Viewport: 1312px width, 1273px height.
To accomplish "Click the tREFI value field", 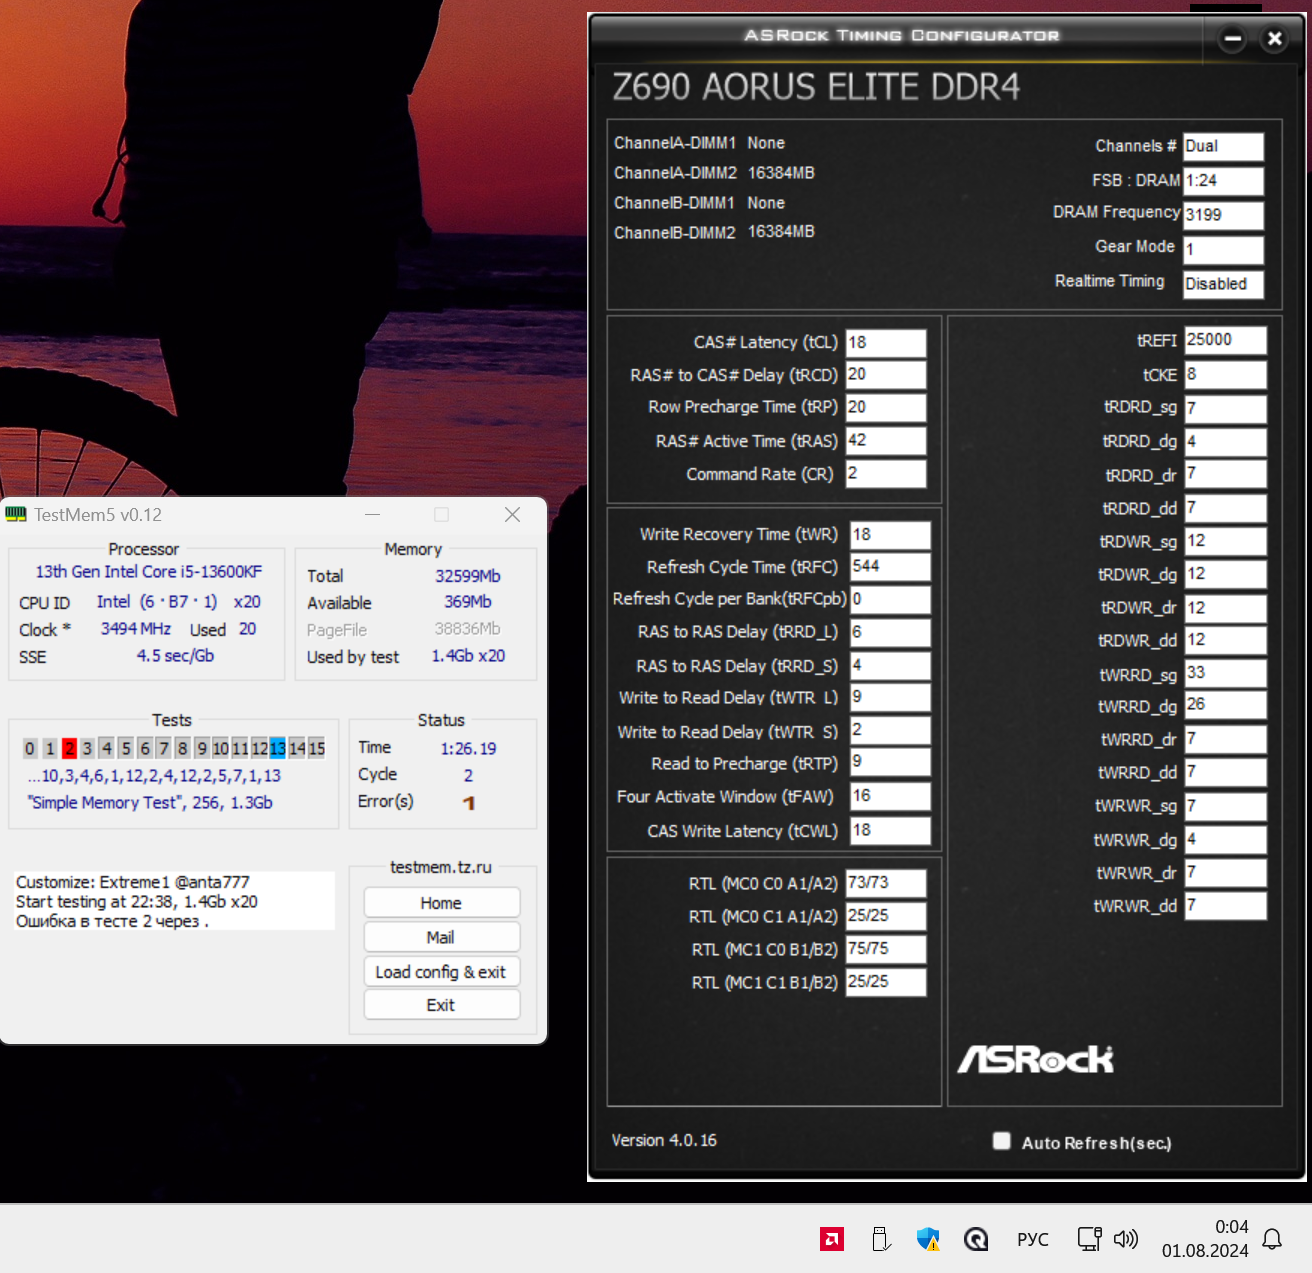I will [x=1226, y=340].
